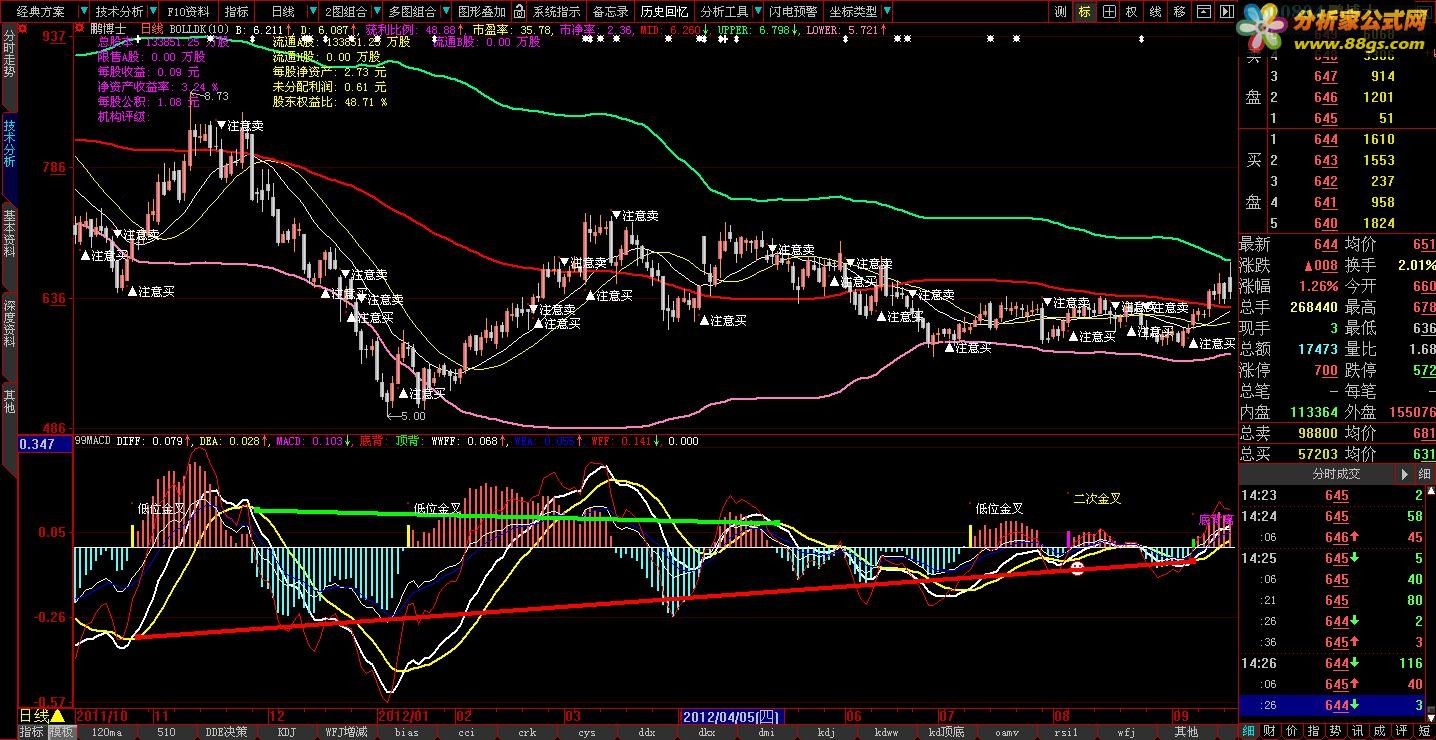
Task: Click the window layout icon near toolbar end
Action: pyautogui.click(x=1203, y=12)
